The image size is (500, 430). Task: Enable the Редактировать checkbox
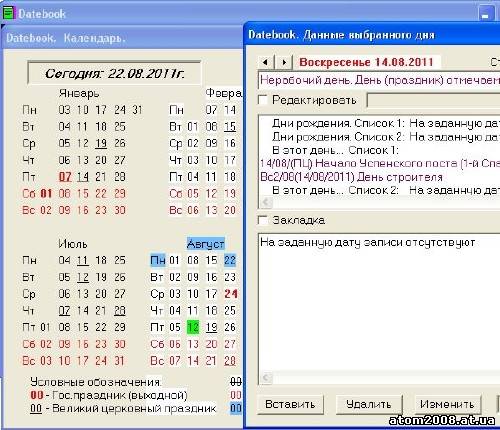pyautogui.click(x=263, y=100)
